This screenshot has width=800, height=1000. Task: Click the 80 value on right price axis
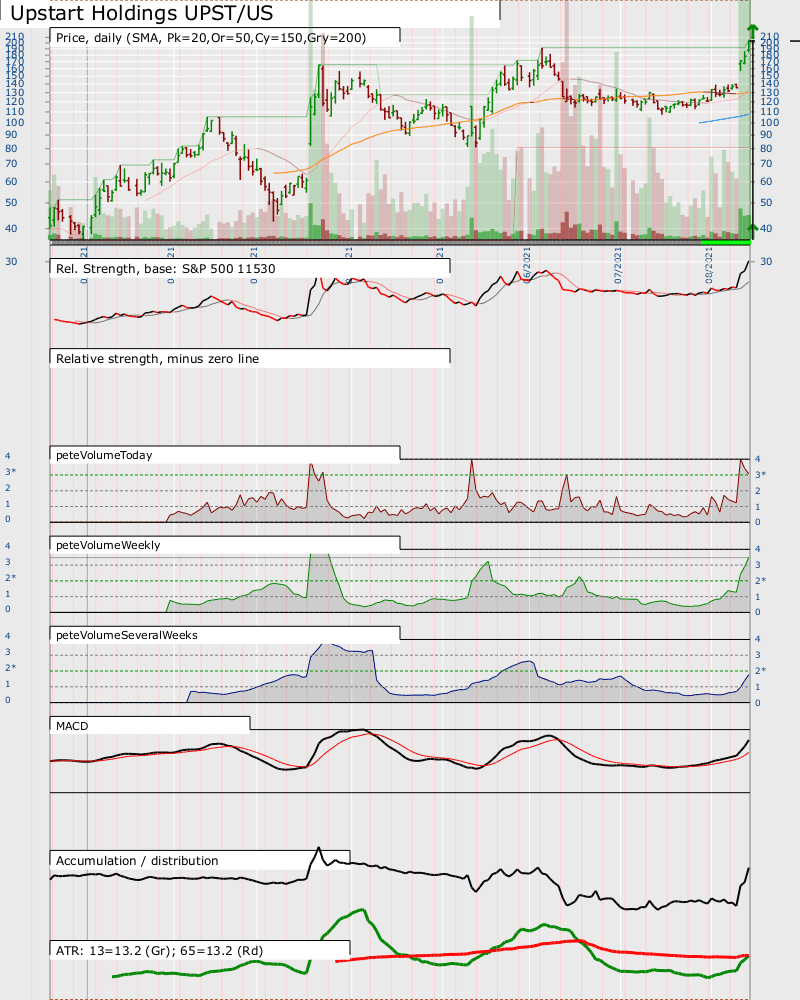pyautogui.click(x=766, y=149)
